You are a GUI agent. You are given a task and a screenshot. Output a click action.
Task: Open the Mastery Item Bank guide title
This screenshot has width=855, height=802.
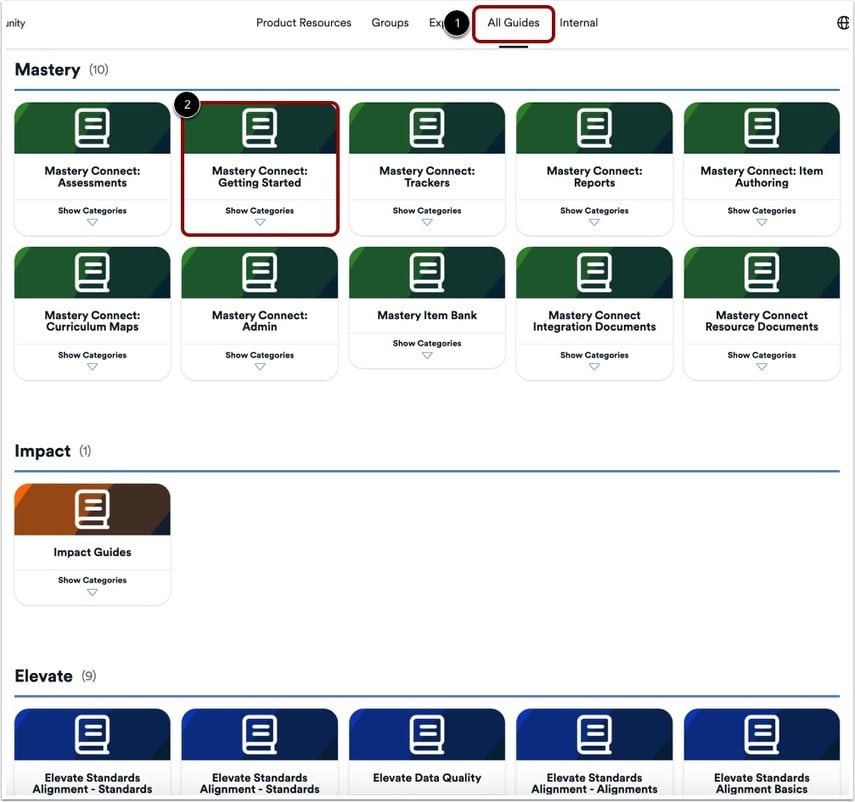coord(427,315)
